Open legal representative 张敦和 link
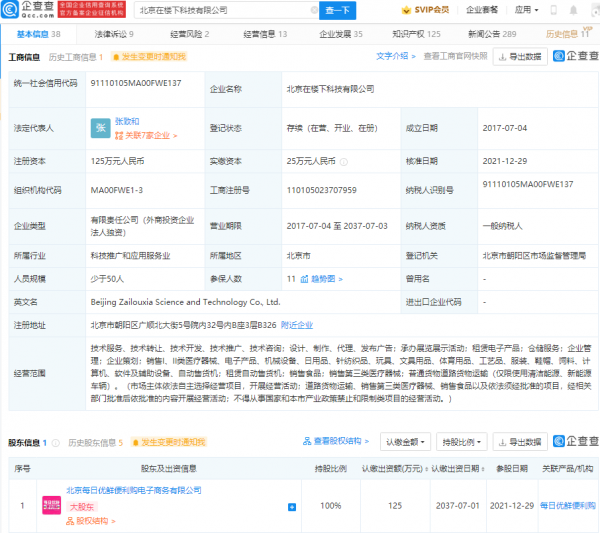The height and width of the screenshot is (533, 600). pyautogui.click(x=127, y=121)
